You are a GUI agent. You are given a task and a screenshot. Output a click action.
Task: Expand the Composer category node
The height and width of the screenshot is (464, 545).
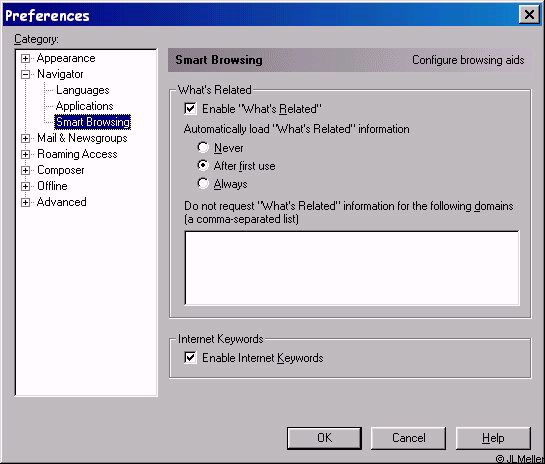pyautogui.click(x=25, y=170)
